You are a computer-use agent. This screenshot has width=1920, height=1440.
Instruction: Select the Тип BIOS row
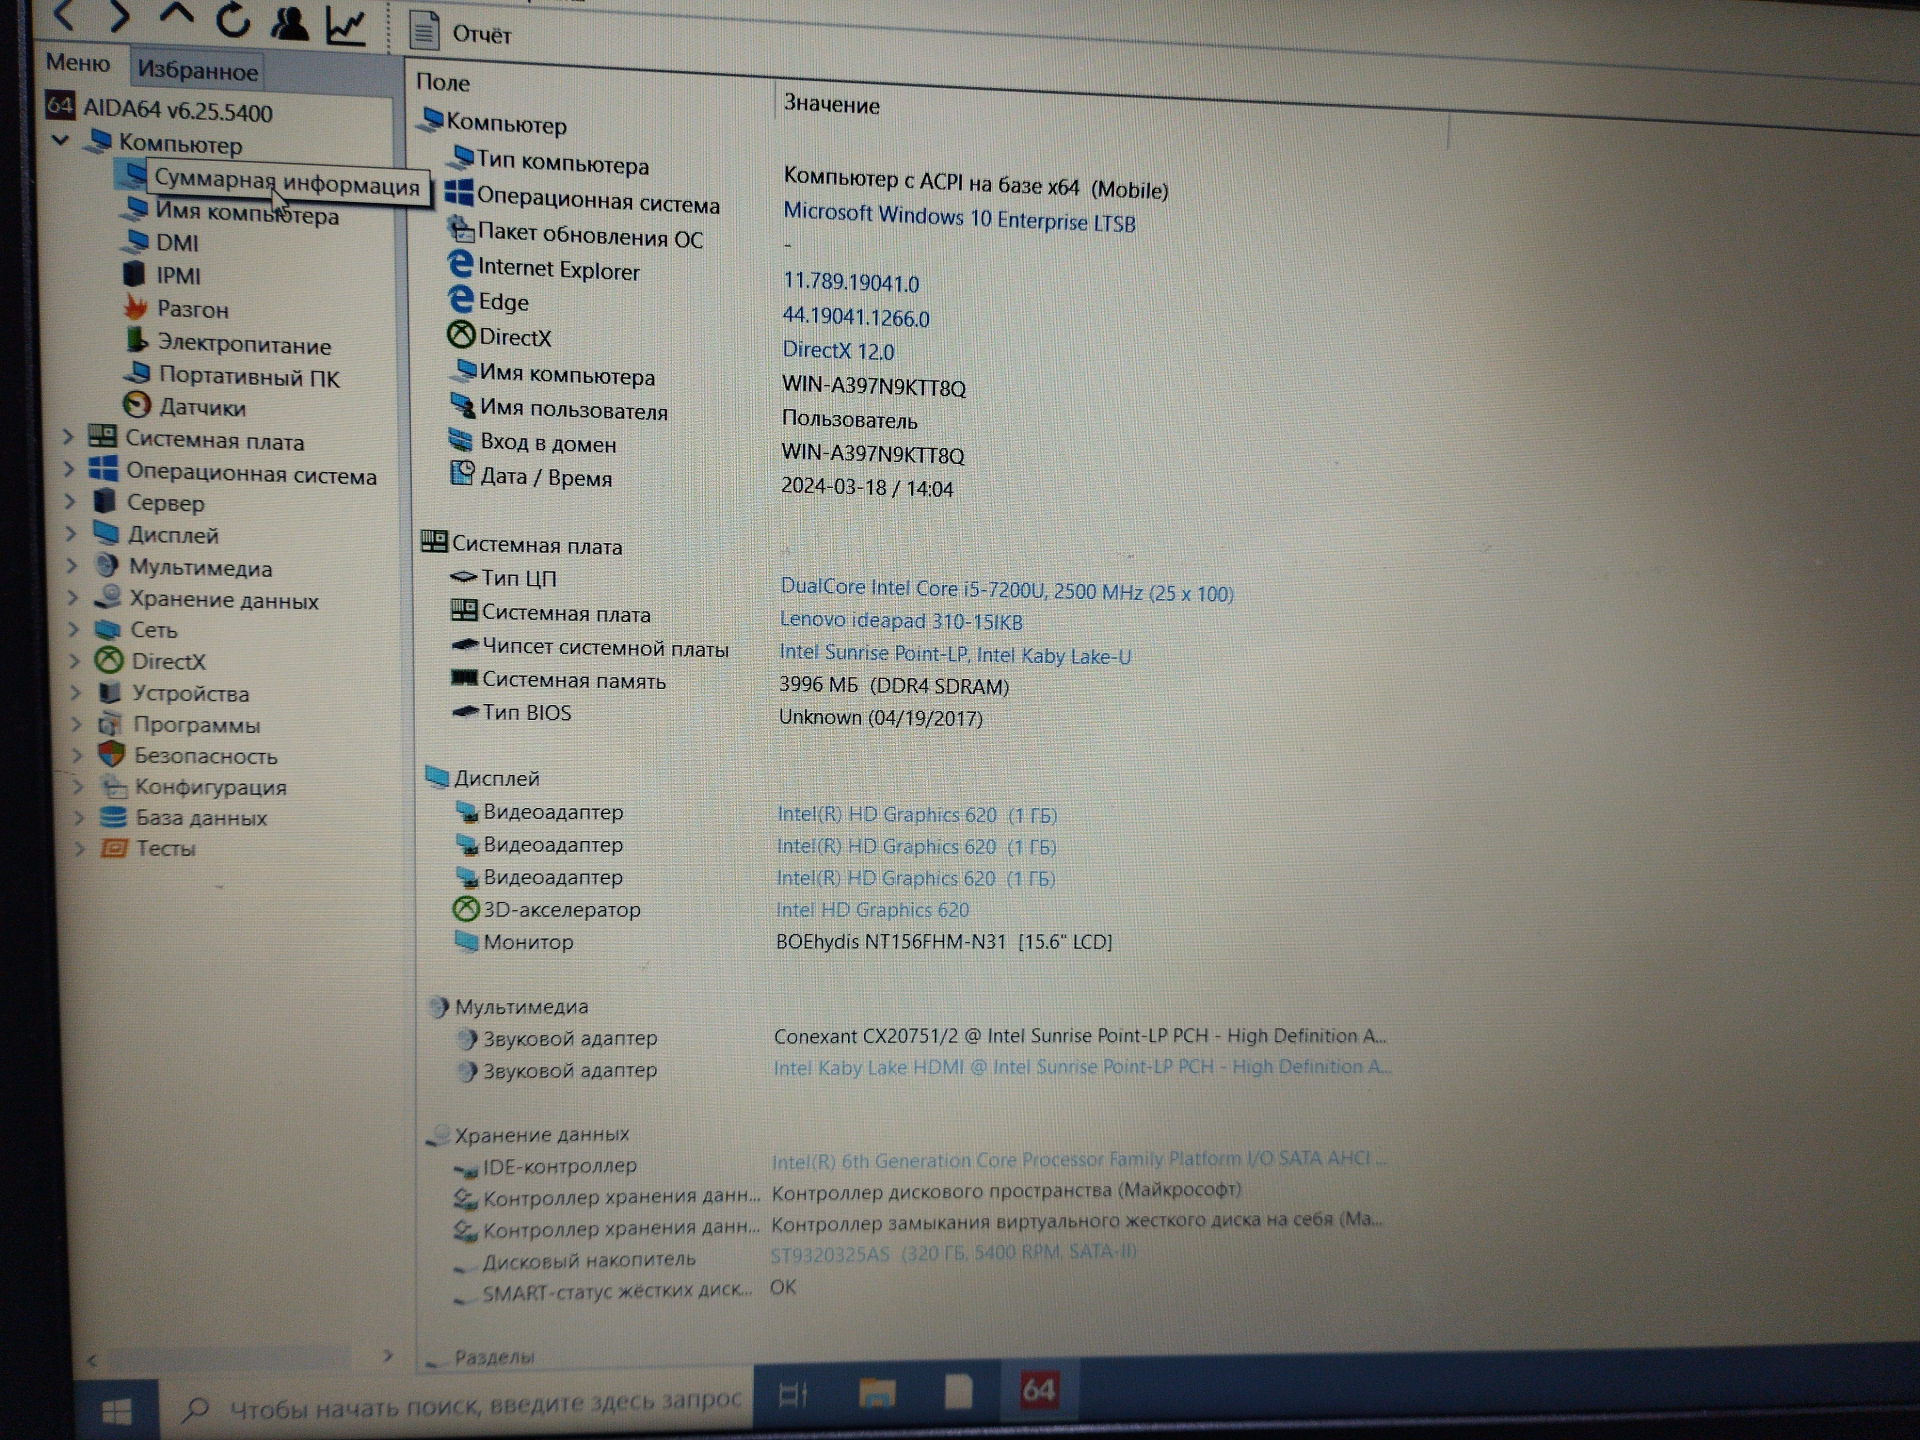[x=716, y=715]
